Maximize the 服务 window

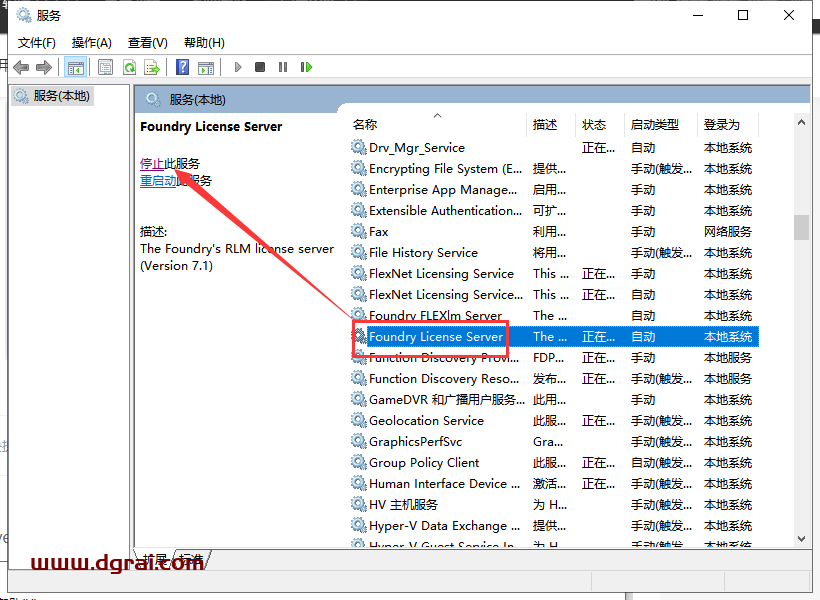tap(743, 15)
